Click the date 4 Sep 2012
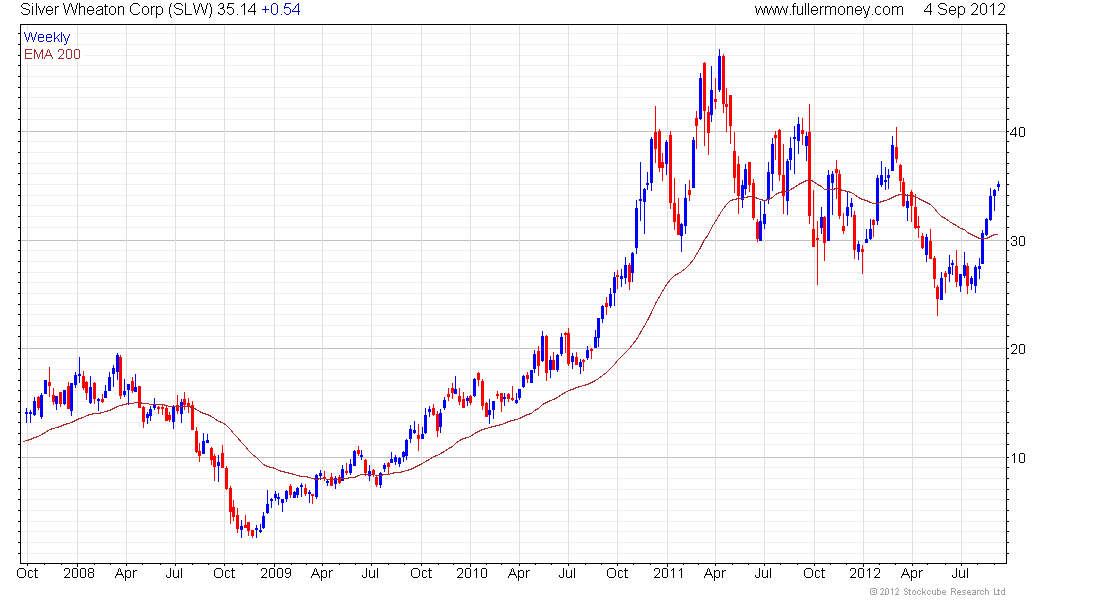The width and height of the screenshot is (1100, 600). (965, 10)
